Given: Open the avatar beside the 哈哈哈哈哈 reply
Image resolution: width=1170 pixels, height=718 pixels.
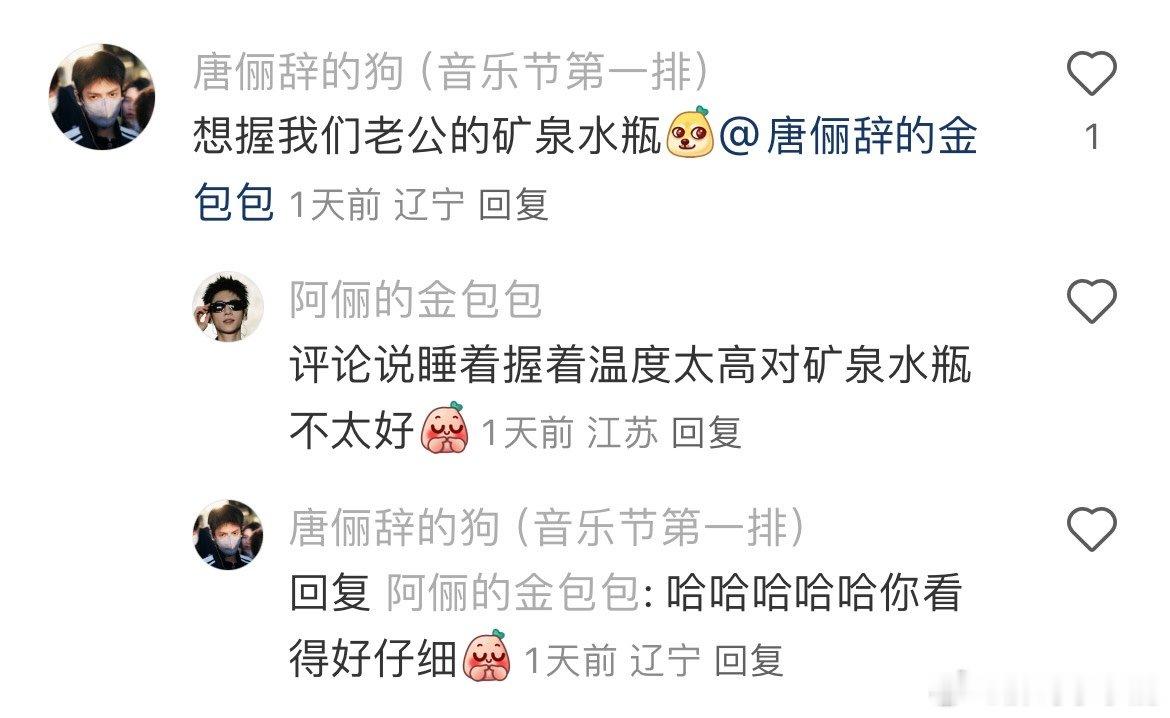Looking at the screenshot, I should coord(228,535).
